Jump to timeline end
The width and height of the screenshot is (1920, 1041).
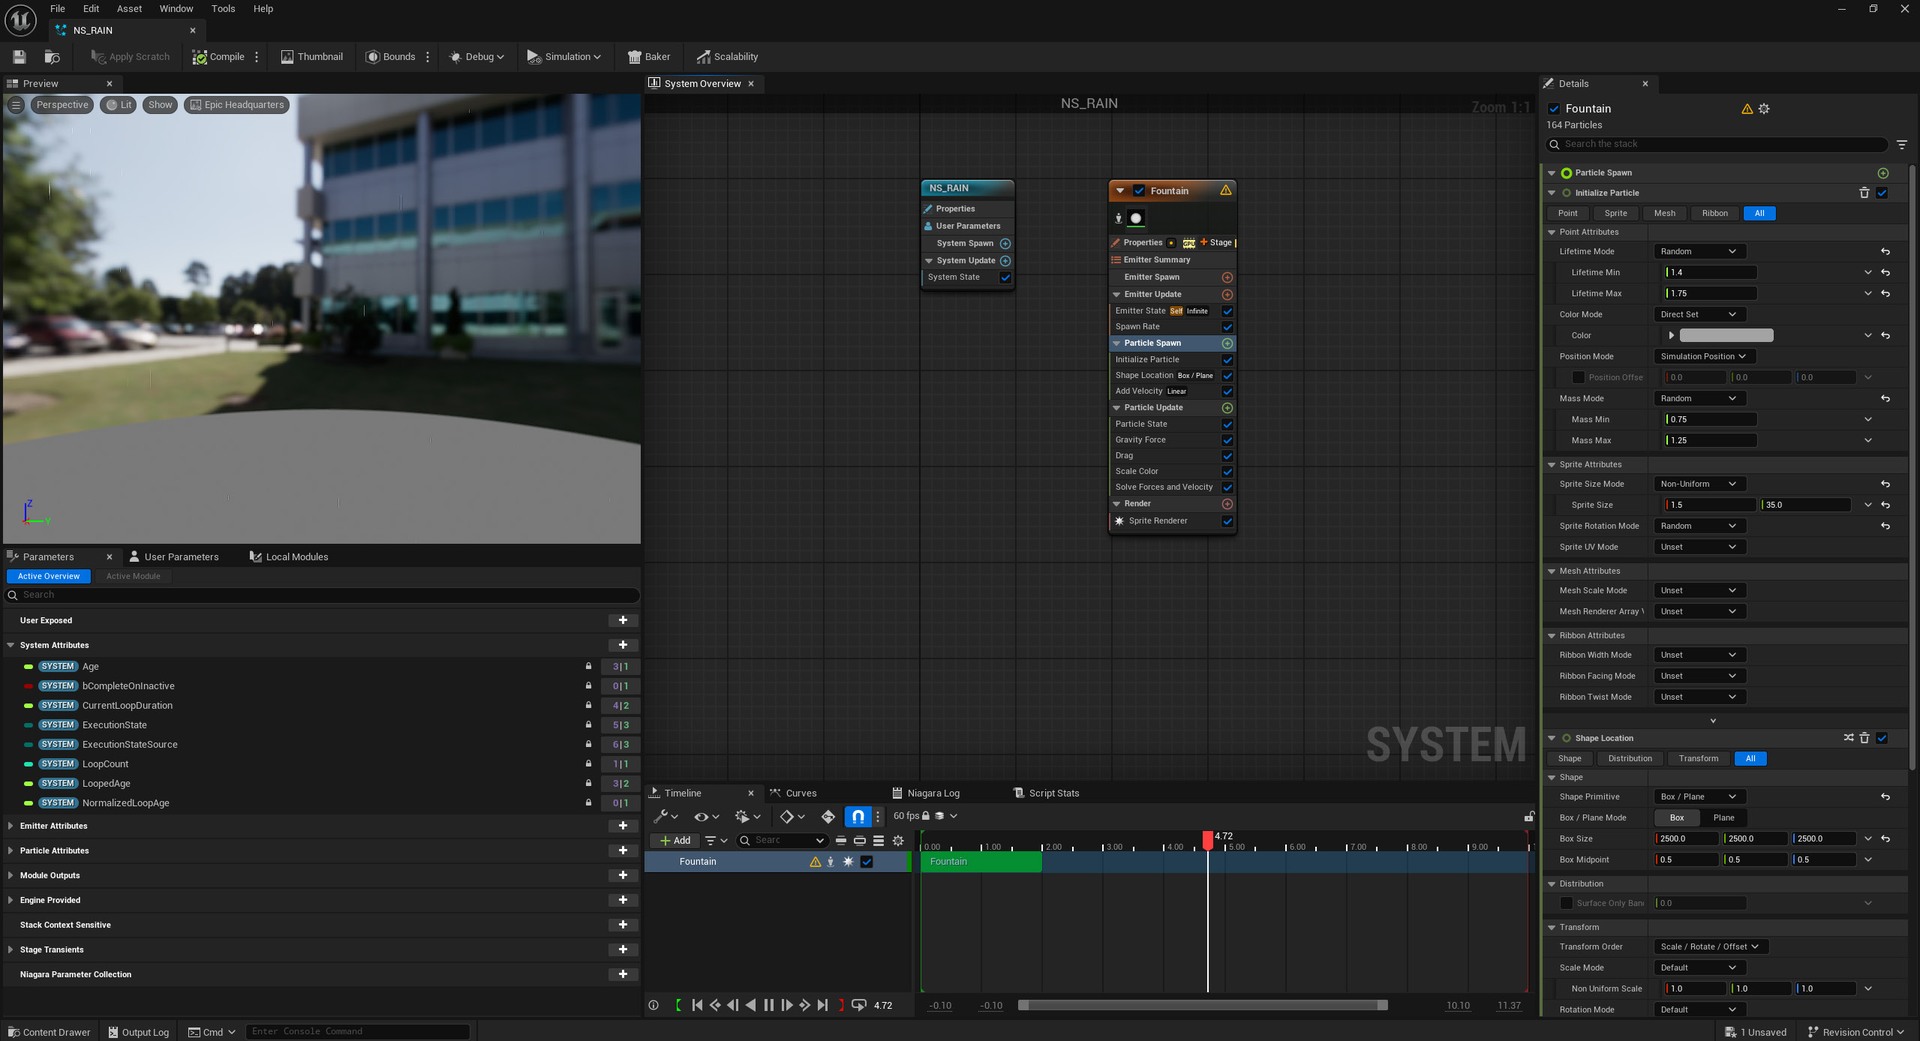point(823,1006)
